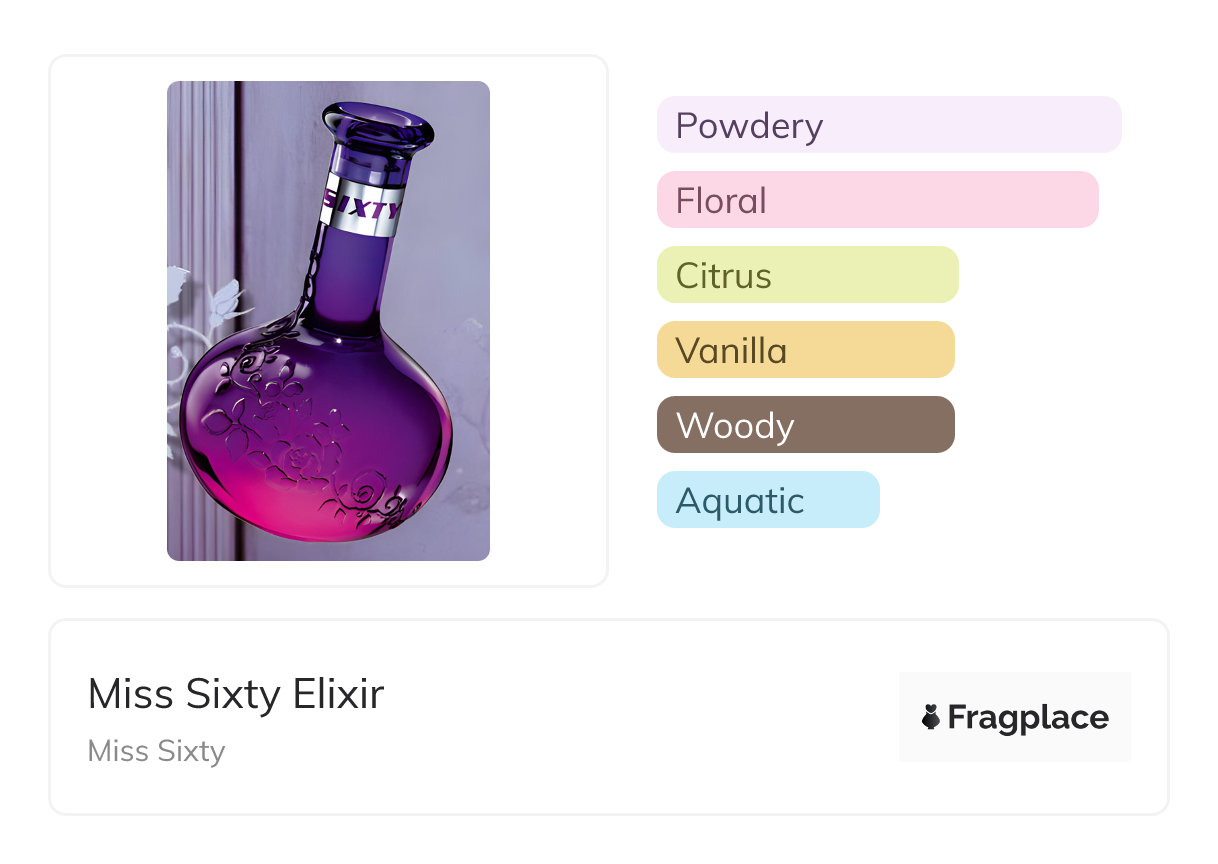Click the word Woody label text
The height and width of the screenshot is (864, 1218).
pyautogui.click(x=735, y=426)
